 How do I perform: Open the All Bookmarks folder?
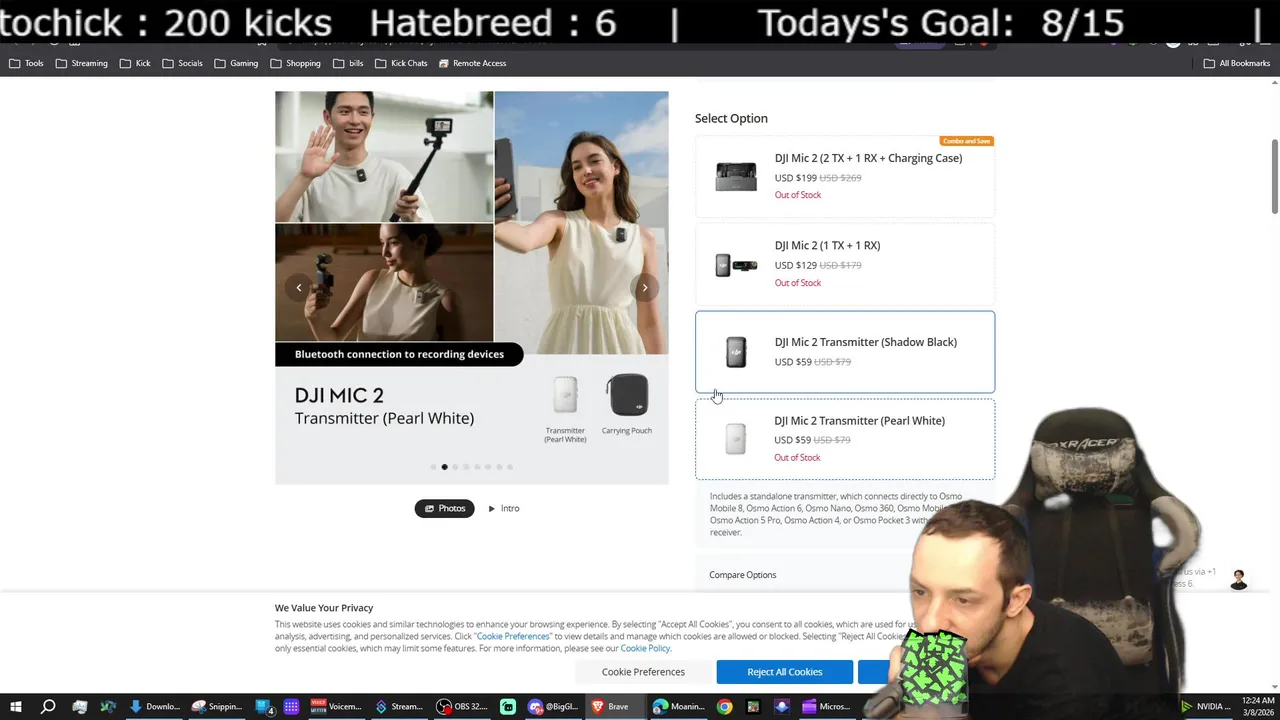click(1237, 63)
